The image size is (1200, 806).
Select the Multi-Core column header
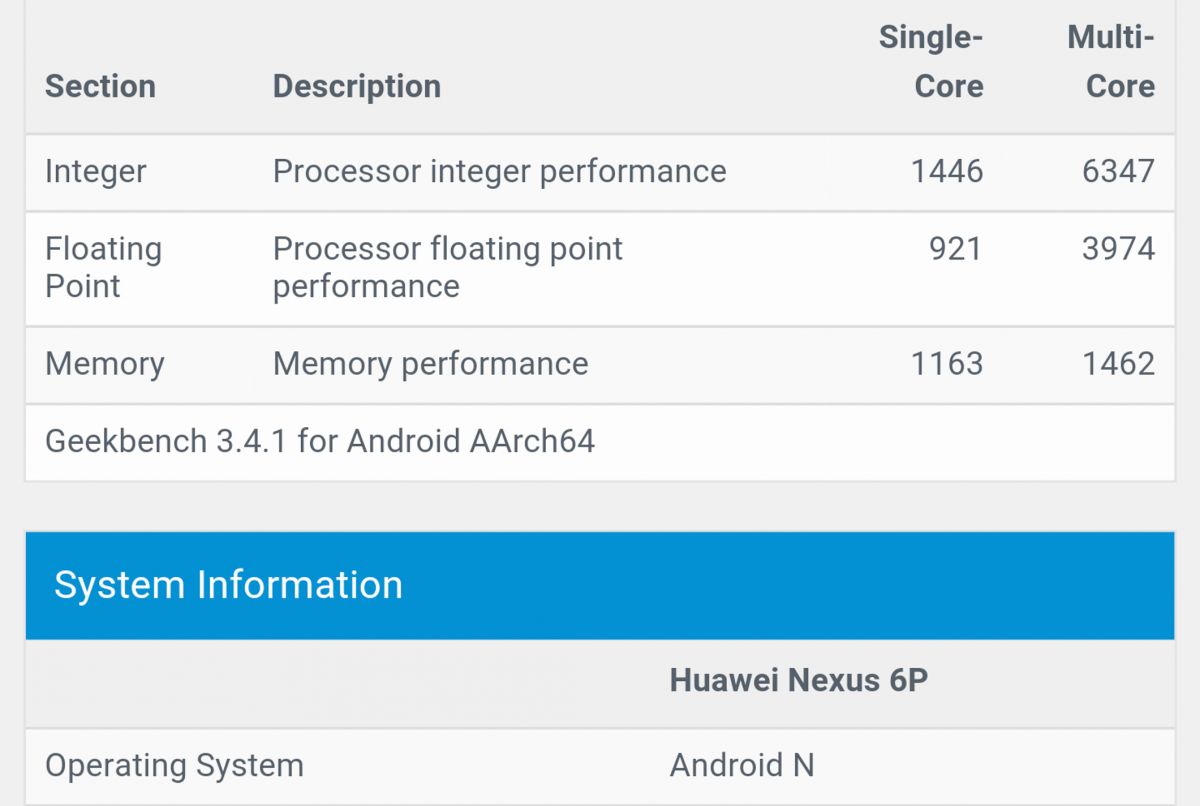(x=1111, y=62)
